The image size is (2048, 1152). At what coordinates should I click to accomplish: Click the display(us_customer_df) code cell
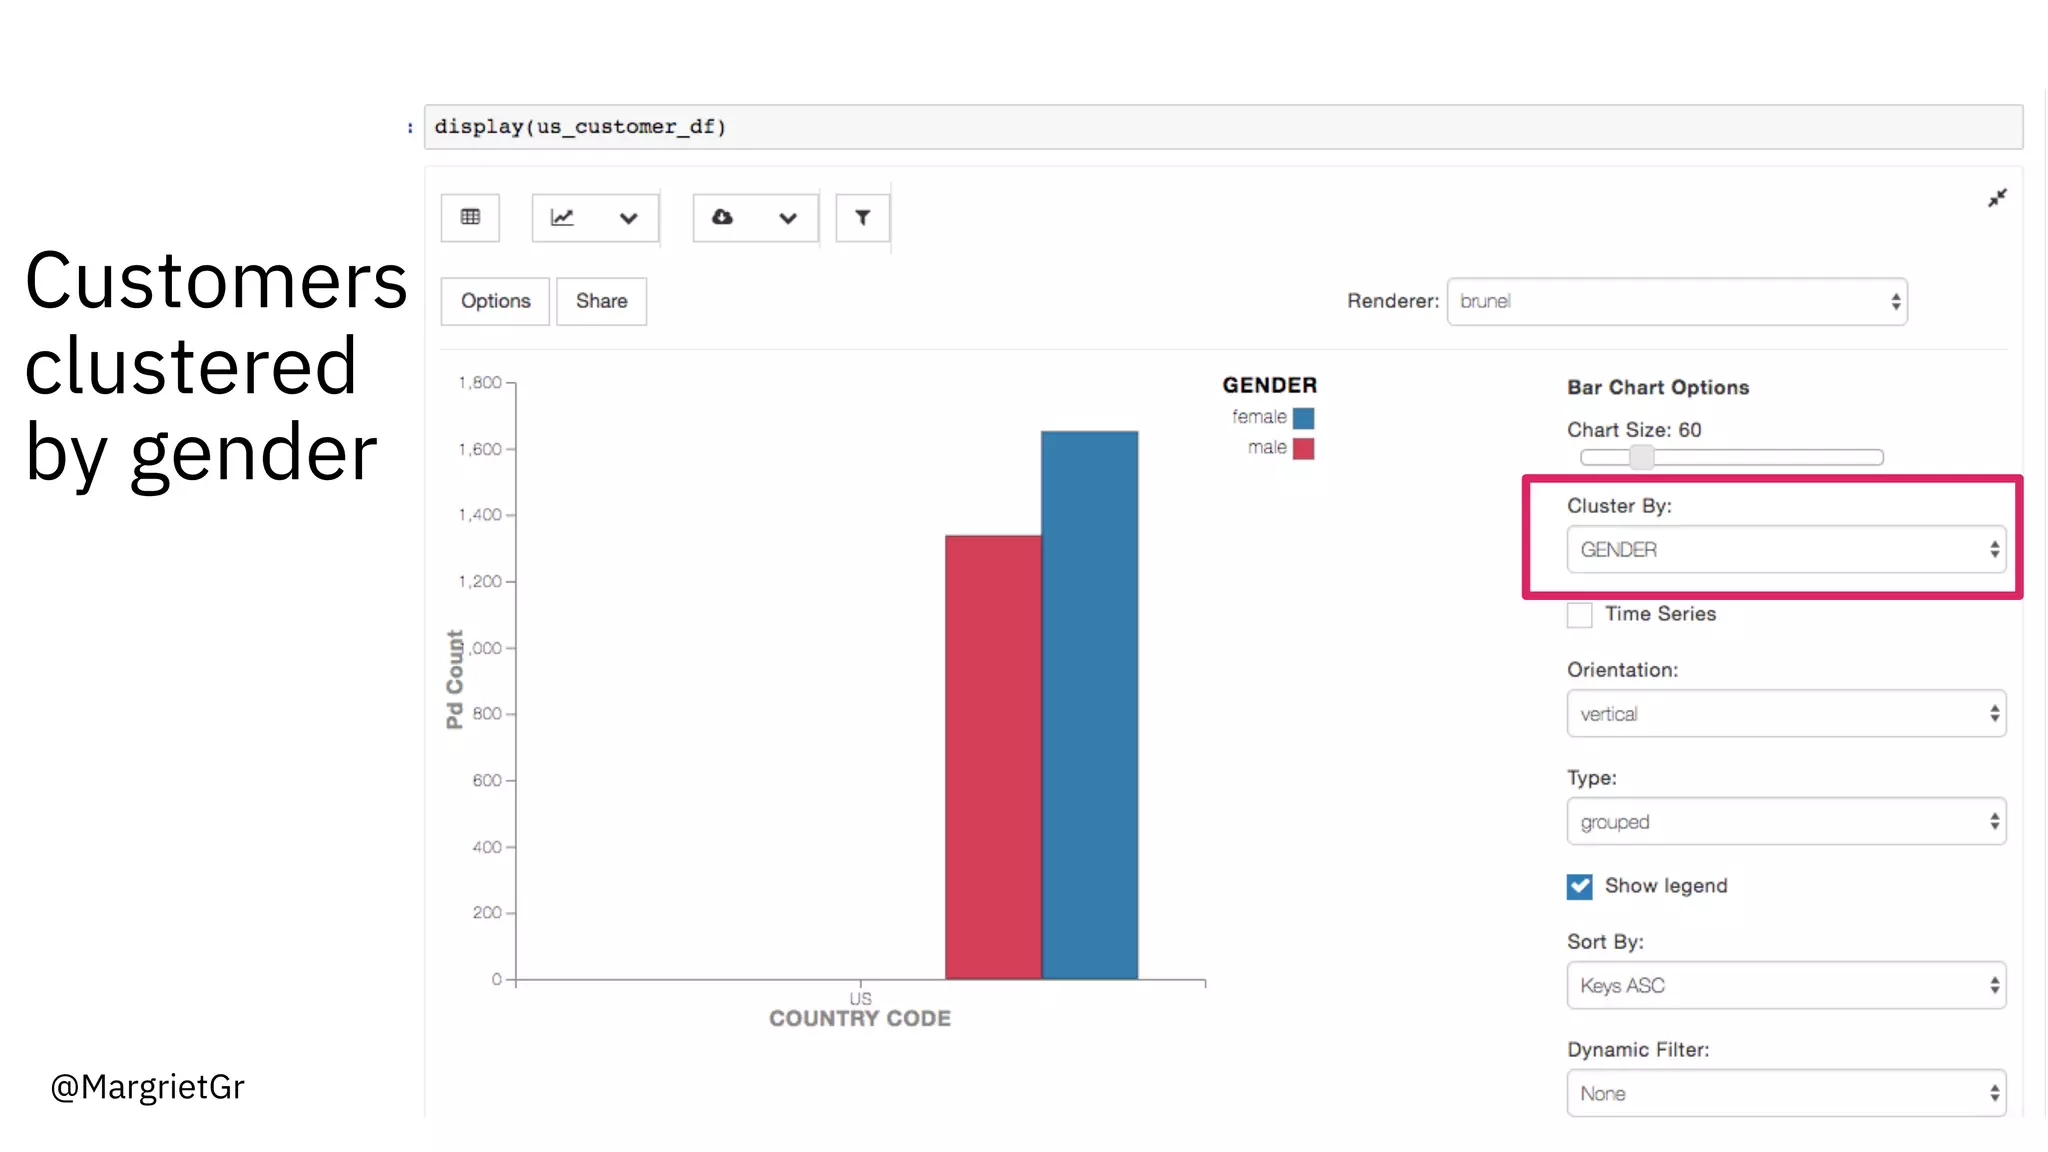pos(1222,127)
